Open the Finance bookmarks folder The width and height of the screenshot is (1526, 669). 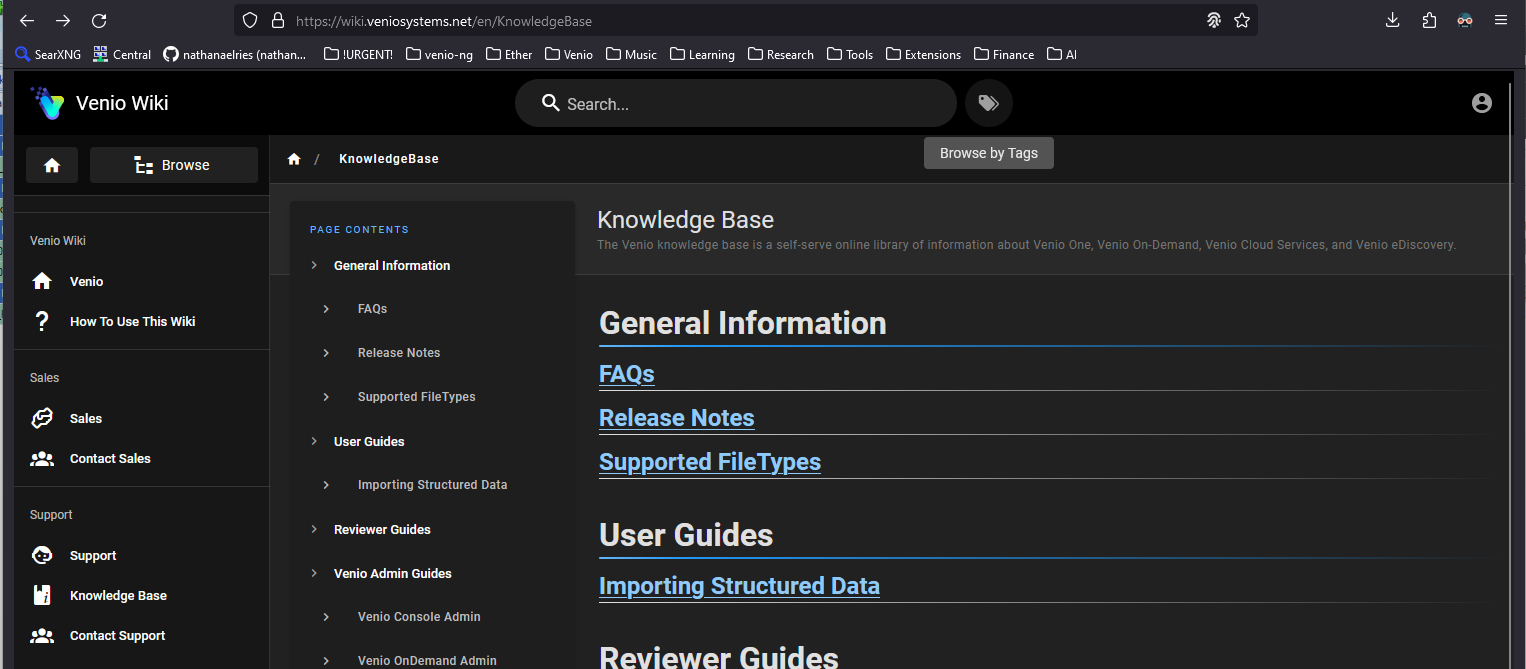pos(1004,55)
